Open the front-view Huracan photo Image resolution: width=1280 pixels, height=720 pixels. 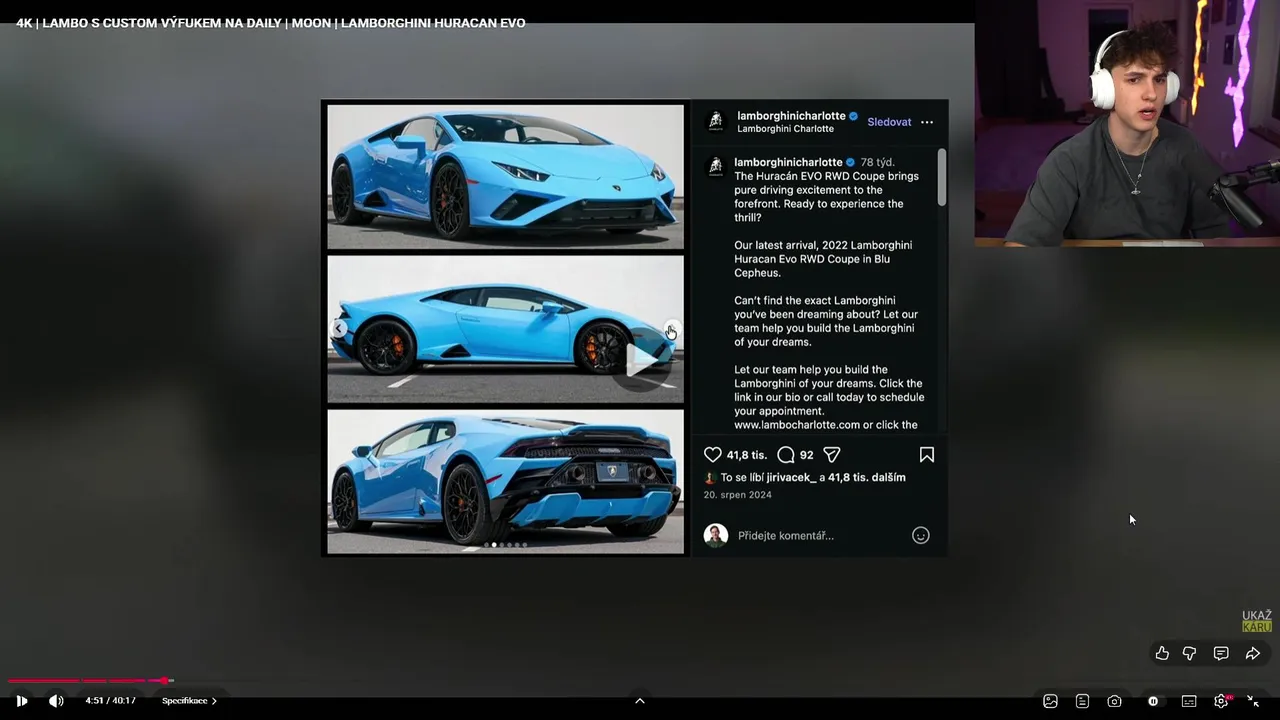pos(506,177)
